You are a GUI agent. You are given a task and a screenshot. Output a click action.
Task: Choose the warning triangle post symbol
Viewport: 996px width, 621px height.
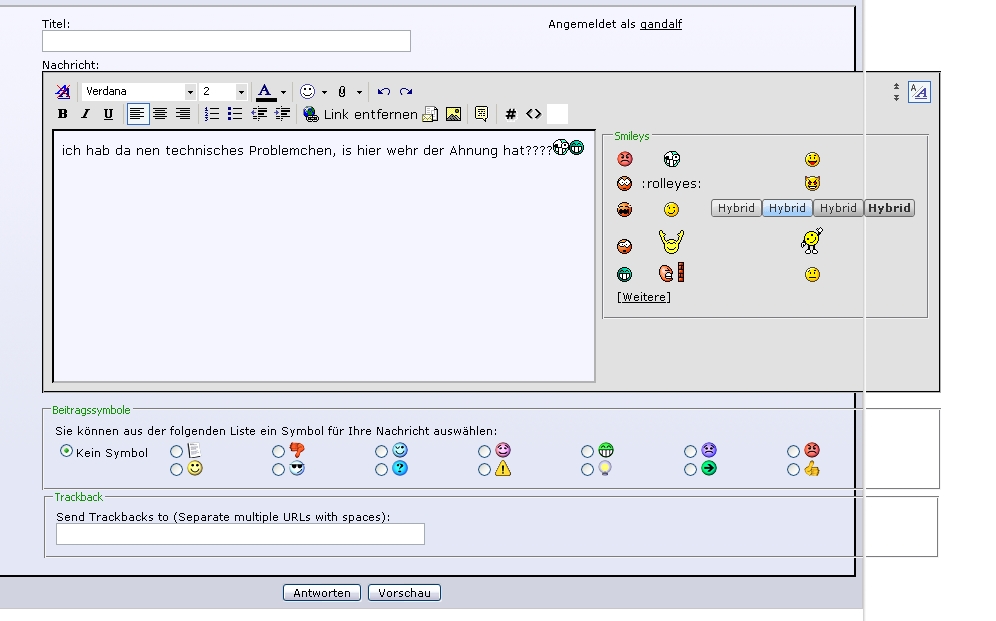(x=485, y=469)
